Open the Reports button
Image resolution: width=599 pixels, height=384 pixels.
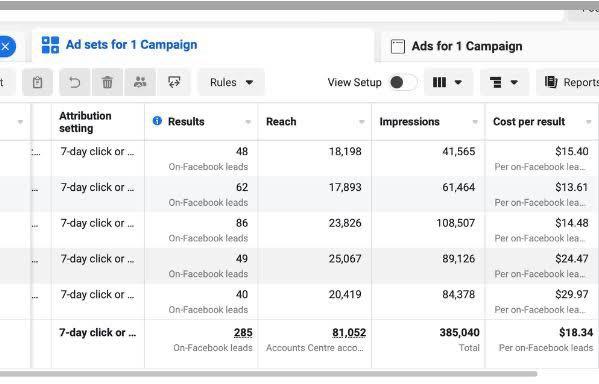tap(568, 82)
